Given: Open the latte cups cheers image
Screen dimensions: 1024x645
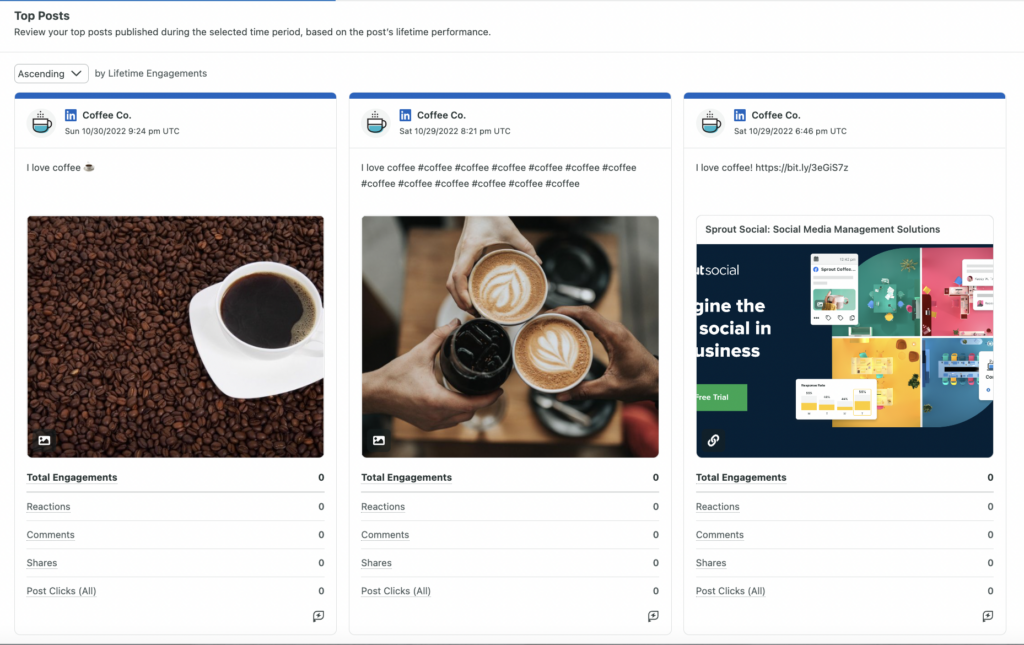Looking at the screenshot, I should click(x=510, y=336).
